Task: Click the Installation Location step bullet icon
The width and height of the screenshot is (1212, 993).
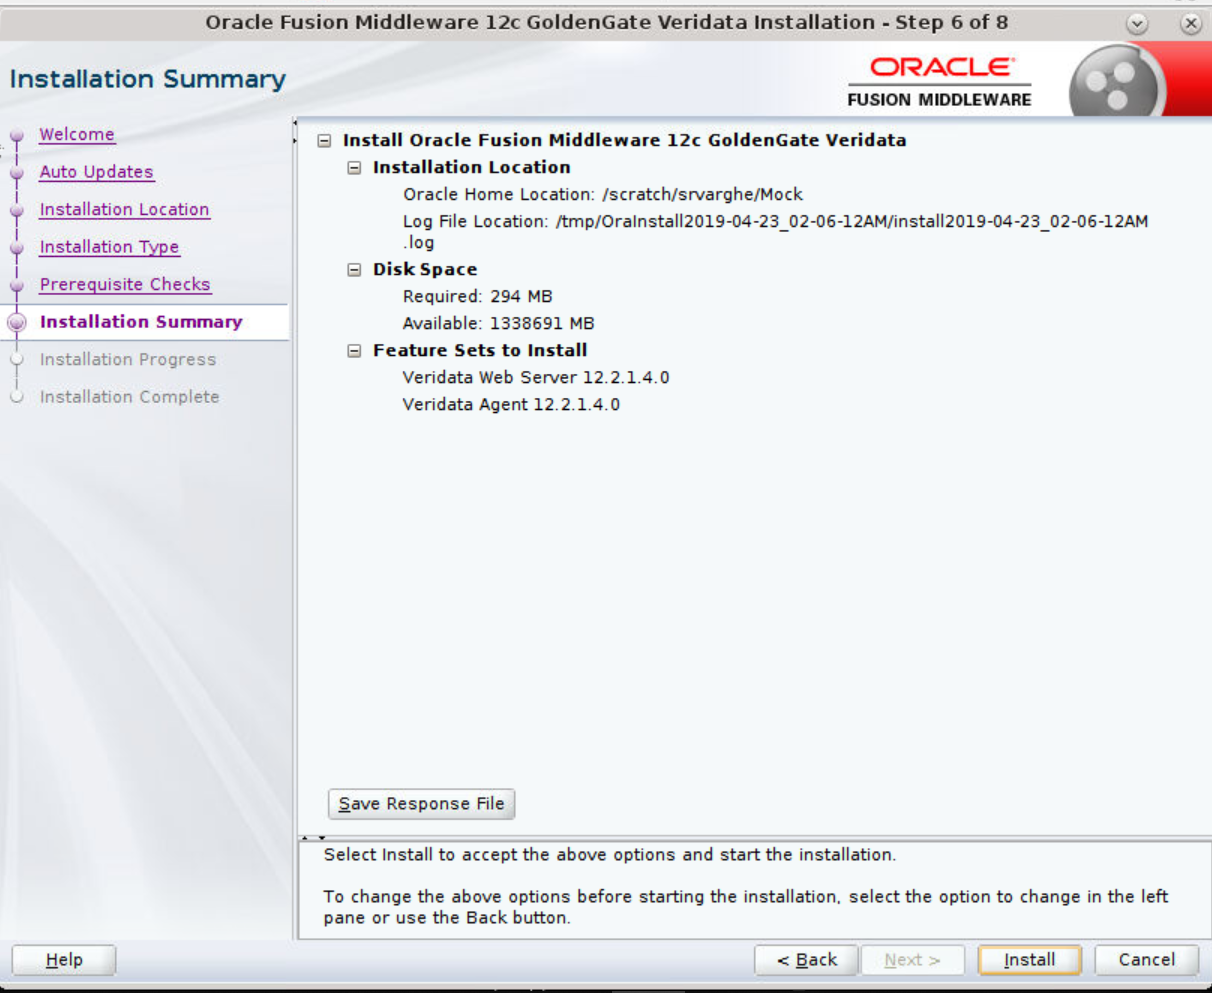Action: click(16, 210)
